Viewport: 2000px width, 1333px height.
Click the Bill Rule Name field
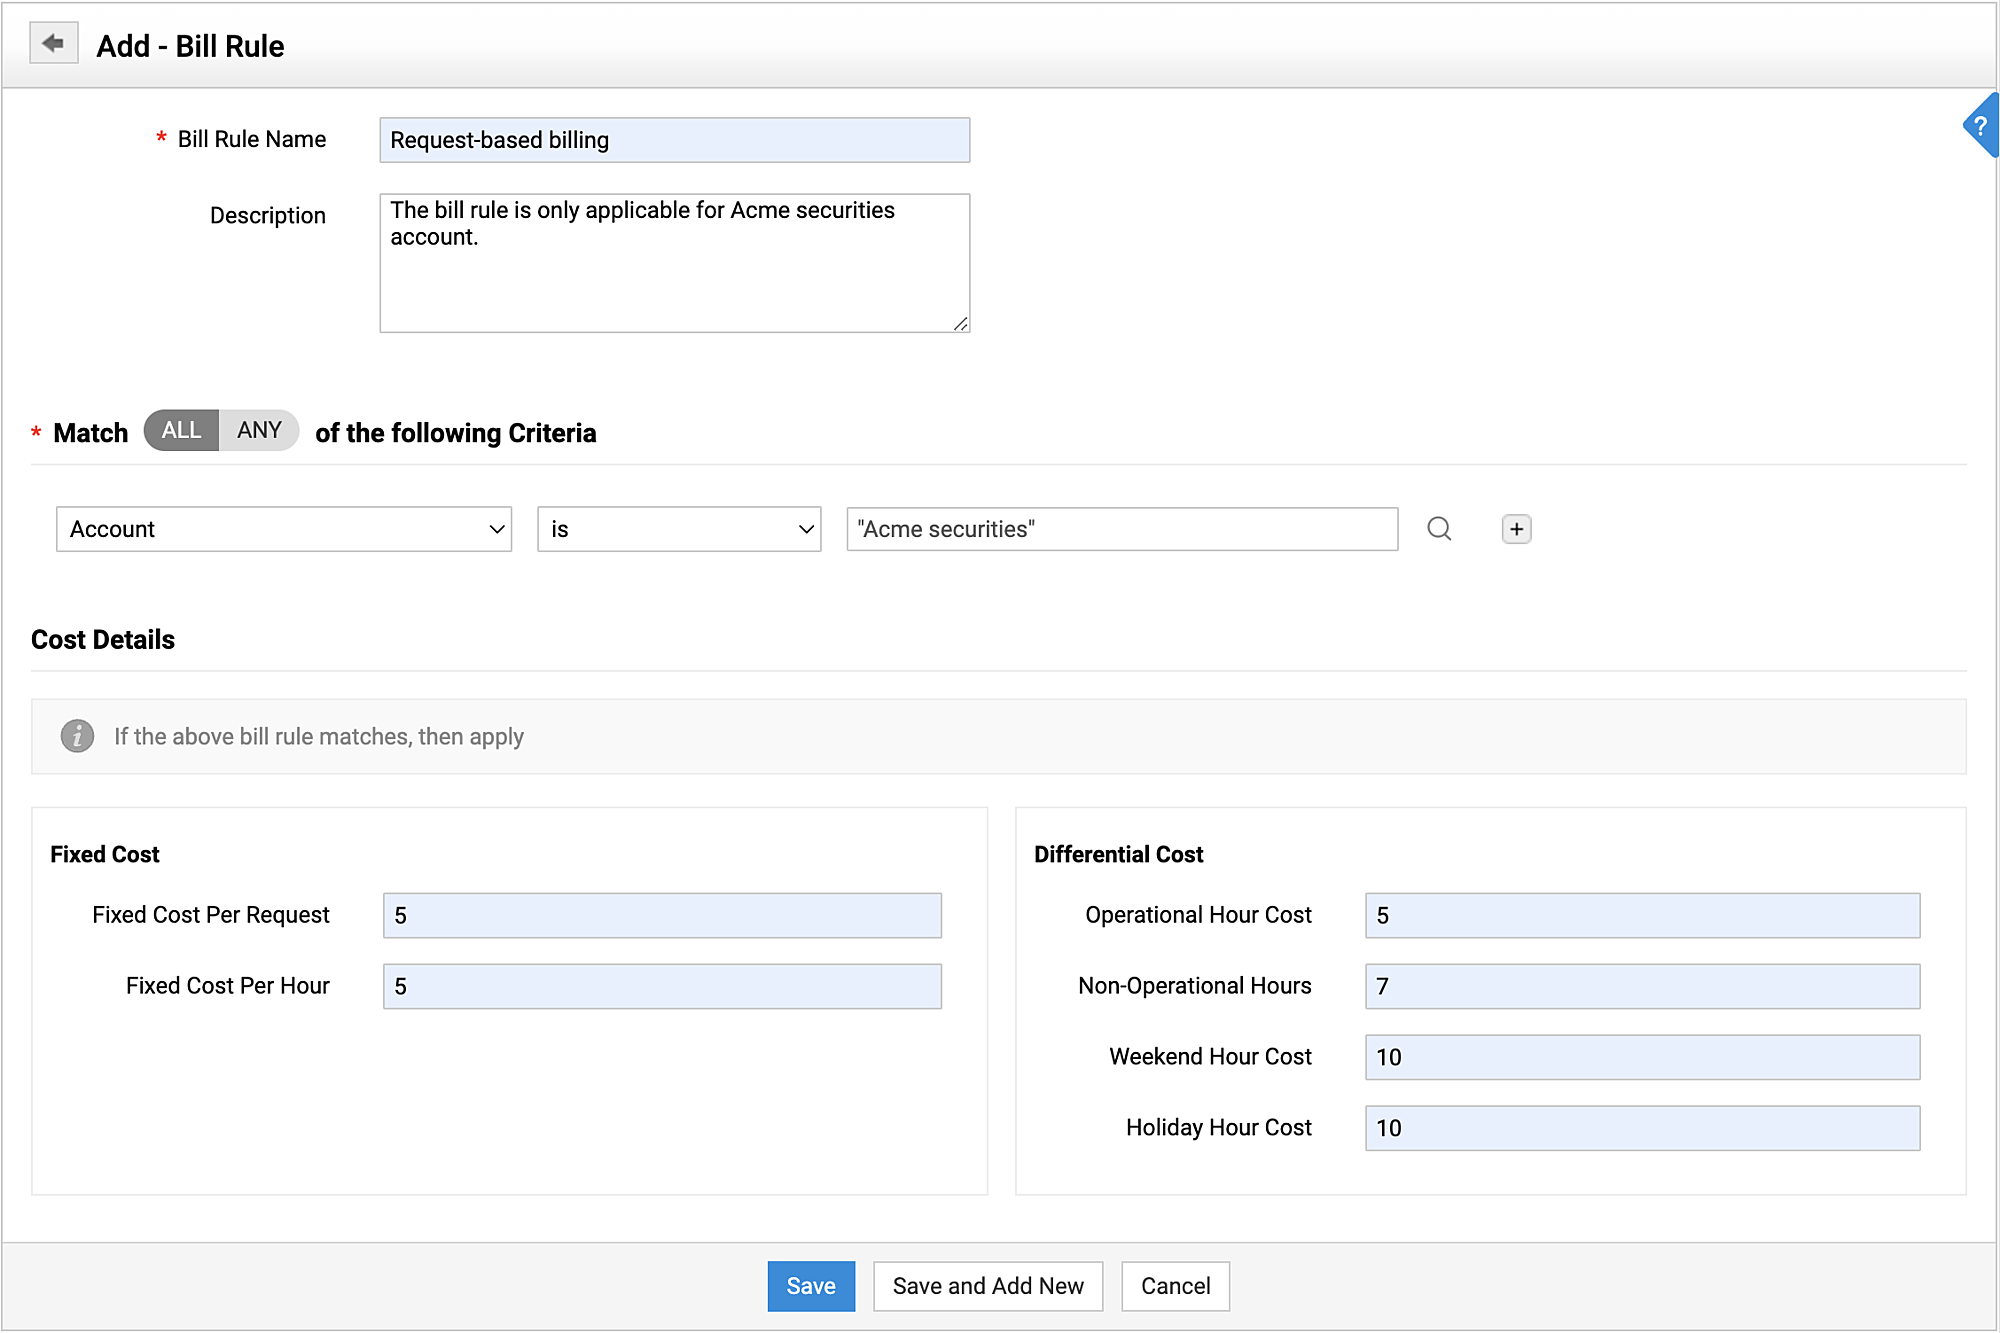[x=674, y=140]
